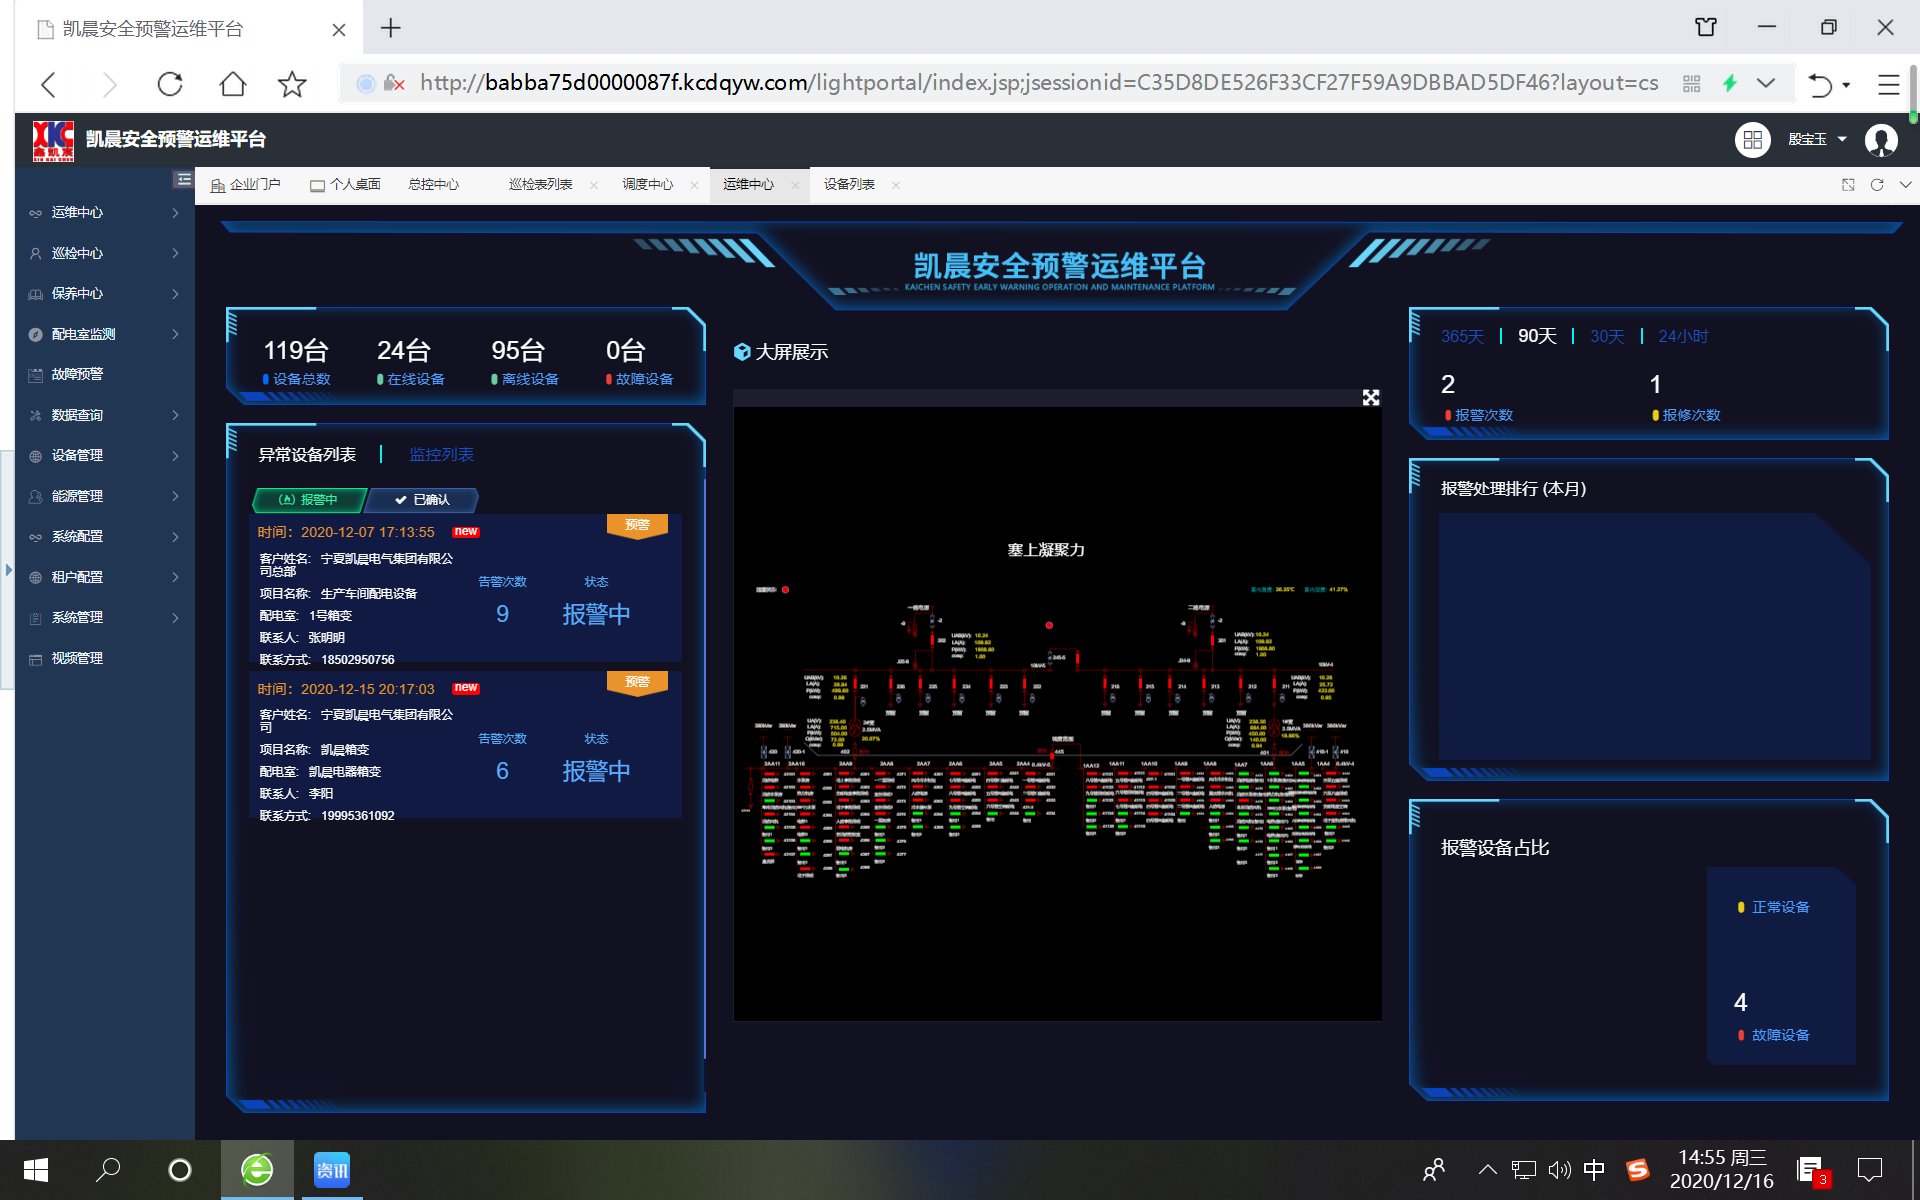The width and height of the screenshot is (1920, 1200).
Task: Open Windows search on taskbar
Action: click(x=107, y=1169)
